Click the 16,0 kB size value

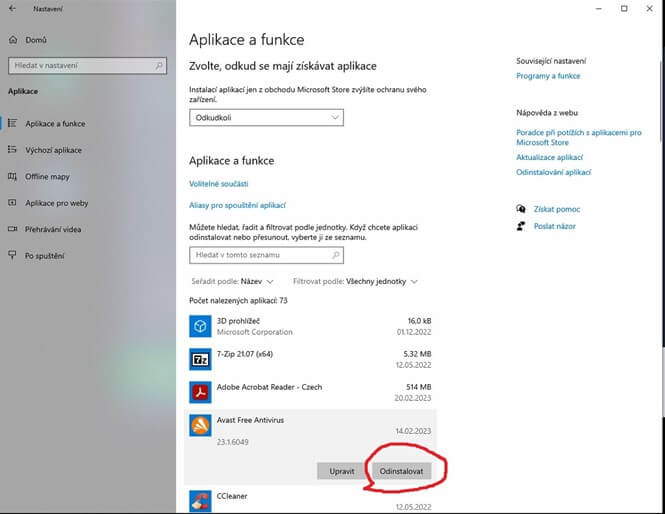click(419, 321)
